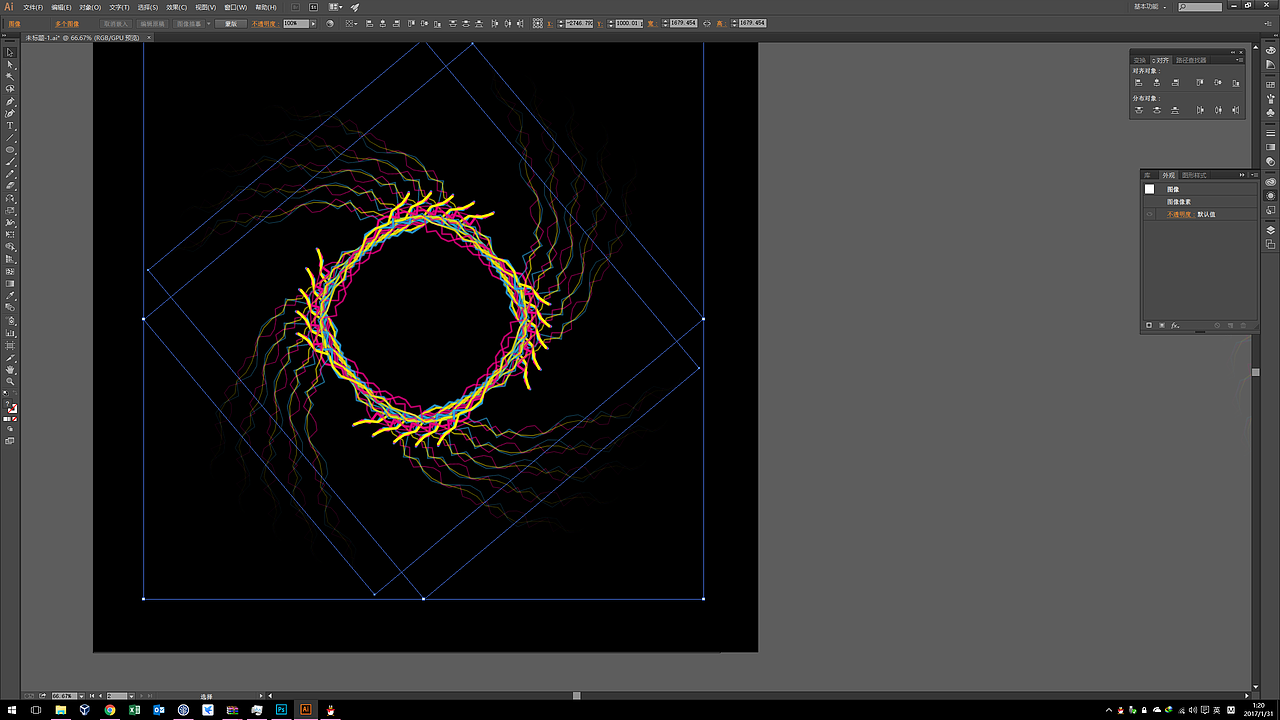Viewport: 1280px width, 720px height.
Task: Open Excel from the Windows taskbar
Action: [134, 709]
